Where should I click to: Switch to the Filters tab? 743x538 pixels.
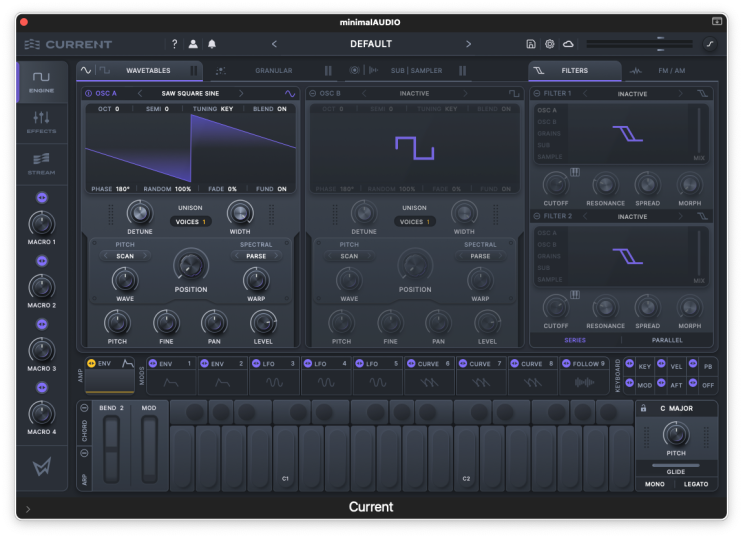pyautogui.click(x=575, y=71)
